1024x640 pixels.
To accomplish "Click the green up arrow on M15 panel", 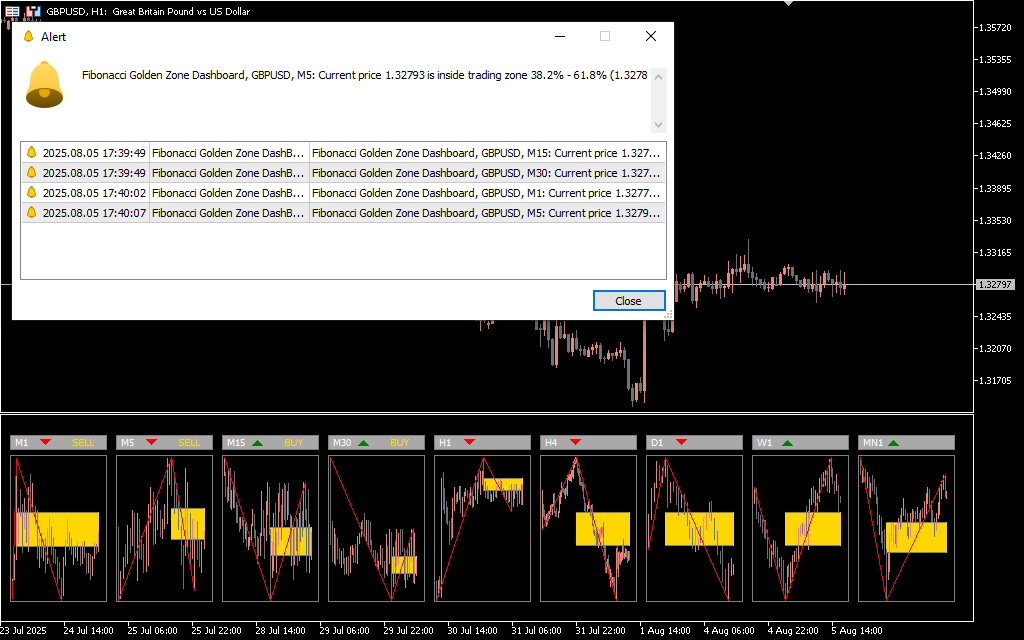I will click(x=257, y=442).
